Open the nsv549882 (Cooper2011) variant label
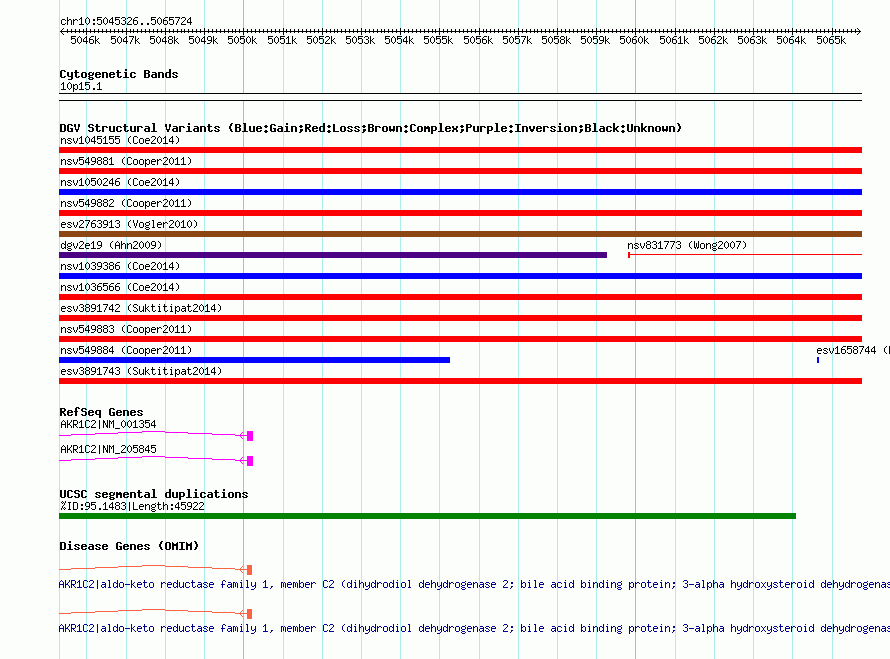890x659 pixels. pos(126,203)
